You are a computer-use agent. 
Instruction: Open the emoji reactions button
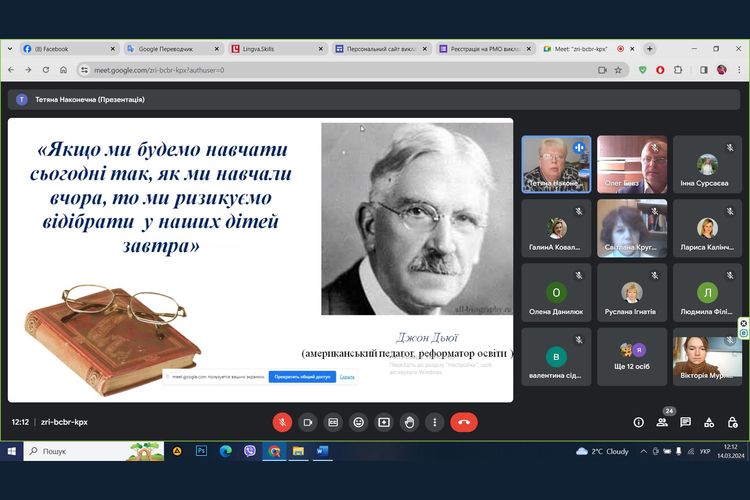pos(358,422)
